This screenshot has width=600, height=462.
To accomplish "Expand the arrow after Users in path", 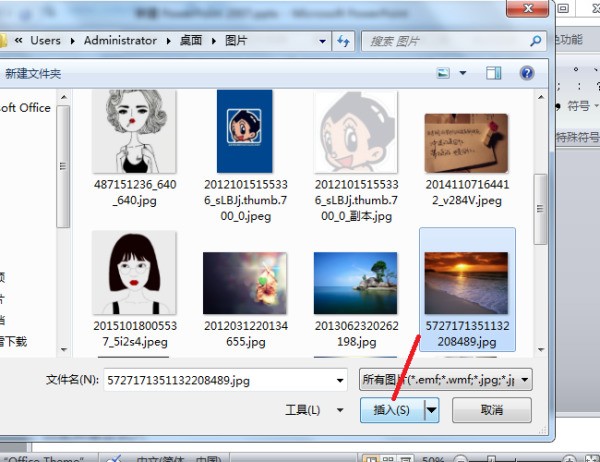I will [x=72, y=41].
